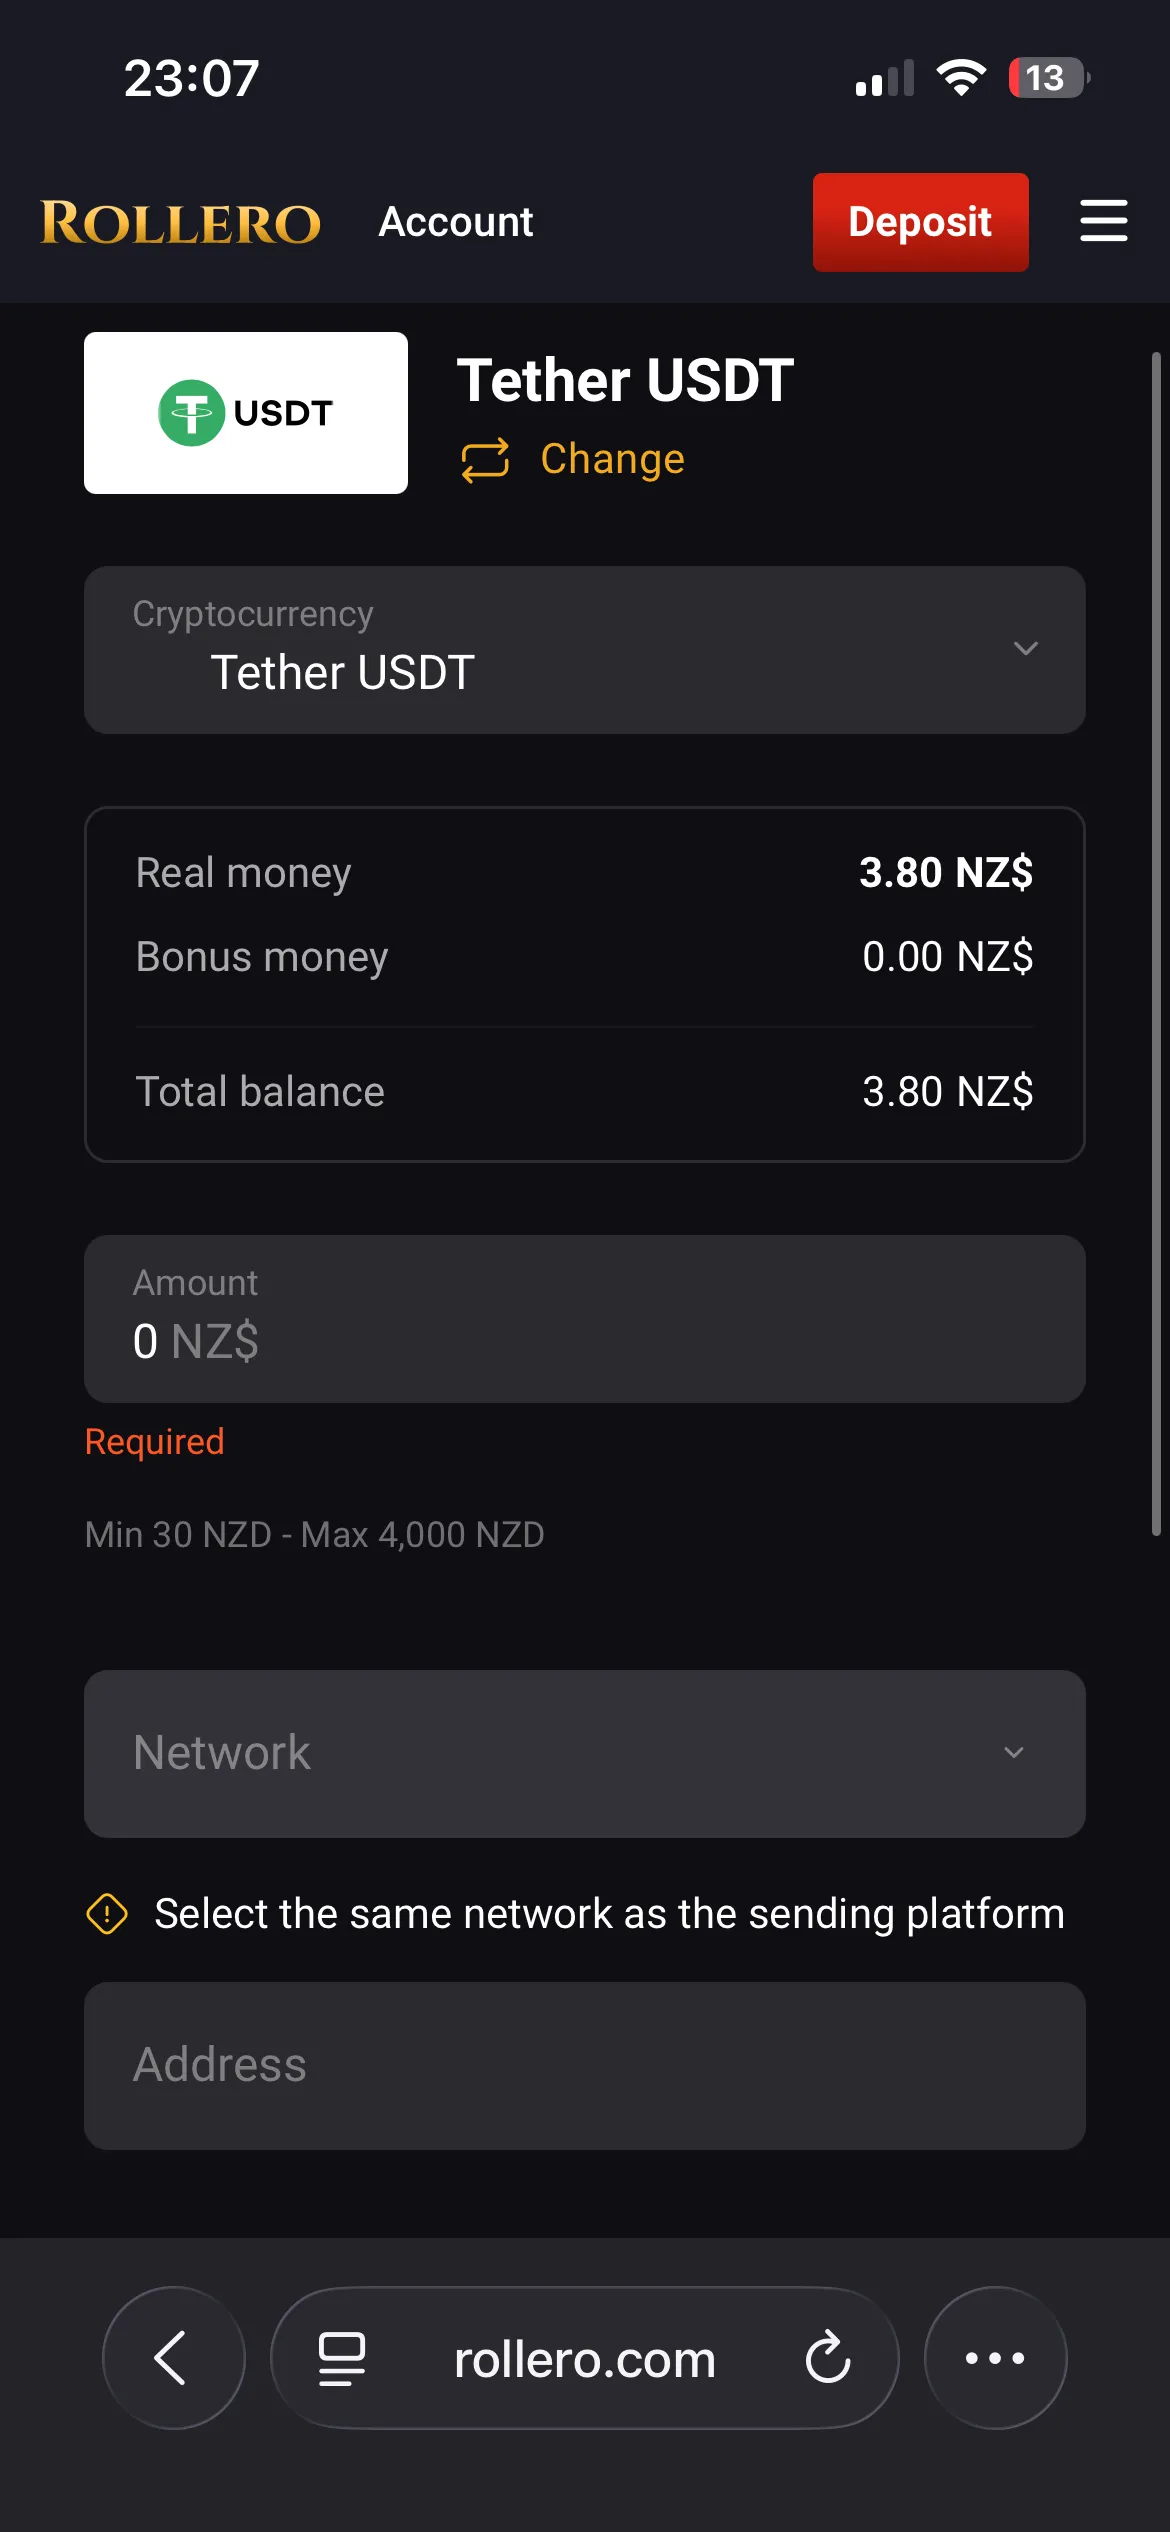Expand the Cryptocurrency dropdown

585,650
